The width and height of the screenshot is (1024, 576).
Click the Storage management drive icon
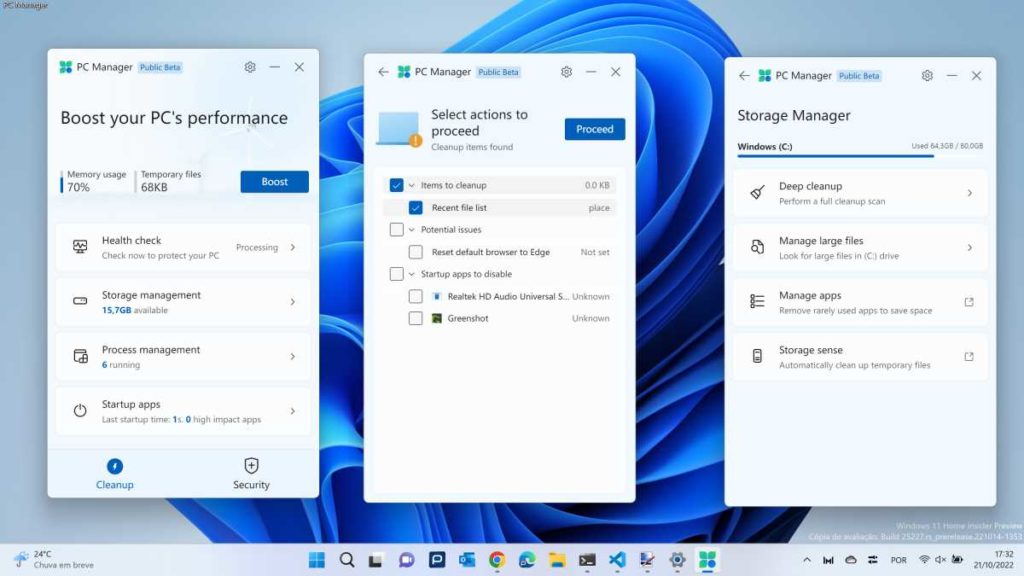pyautogui.click(x=80, y=301)
